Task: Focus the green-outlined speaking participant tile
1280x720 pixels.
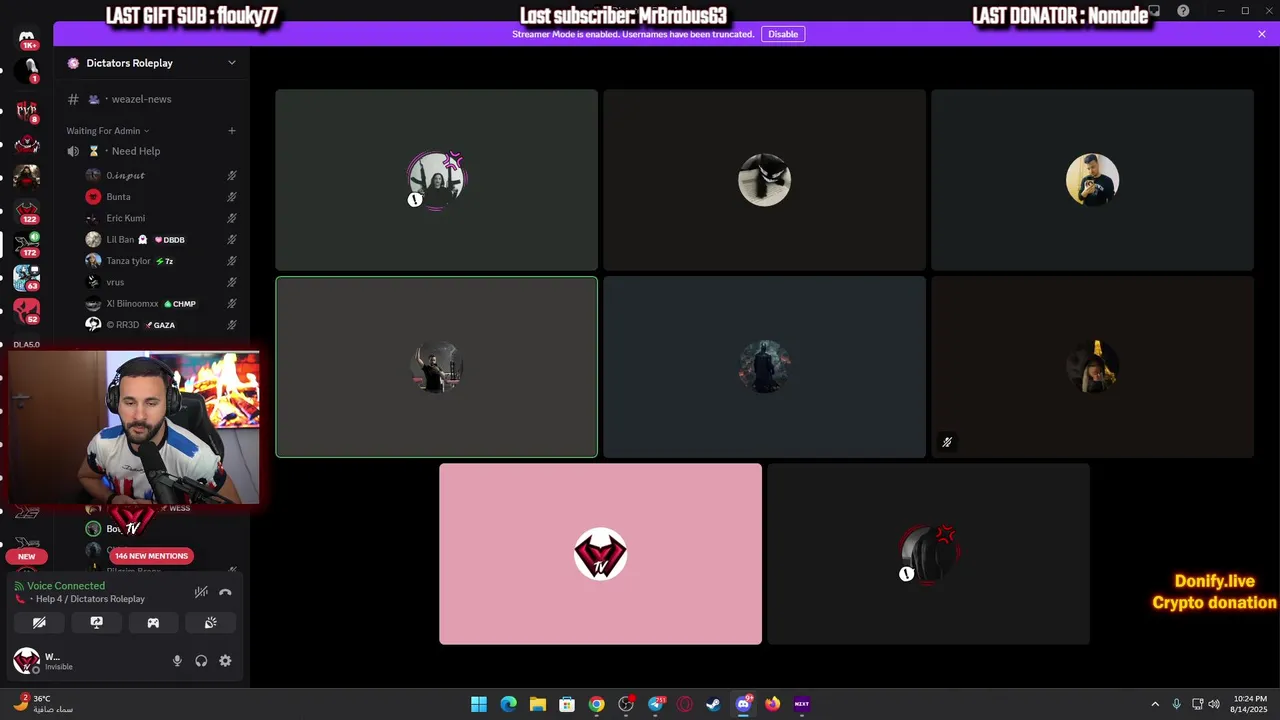Action: [x=437, y=367]
